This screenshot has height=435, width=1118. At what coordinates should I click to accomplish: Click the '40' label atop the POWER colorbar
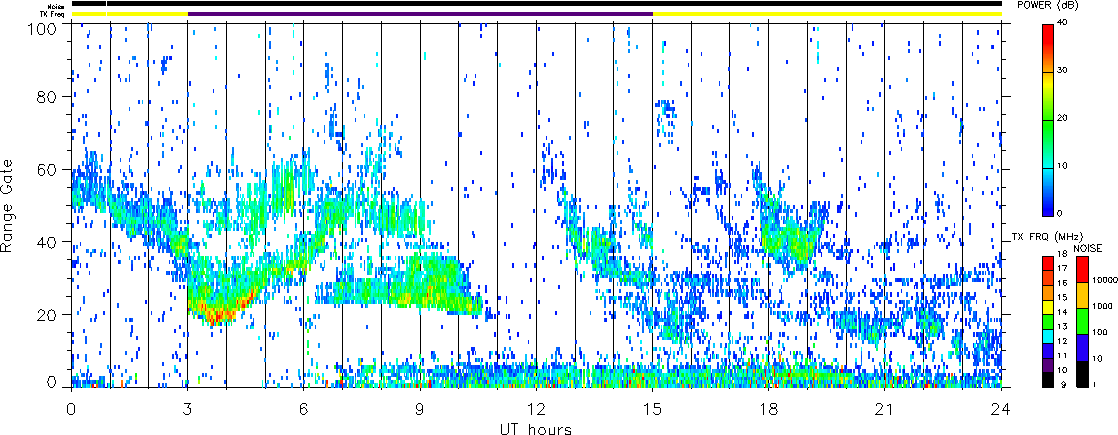coord(1062,22)
